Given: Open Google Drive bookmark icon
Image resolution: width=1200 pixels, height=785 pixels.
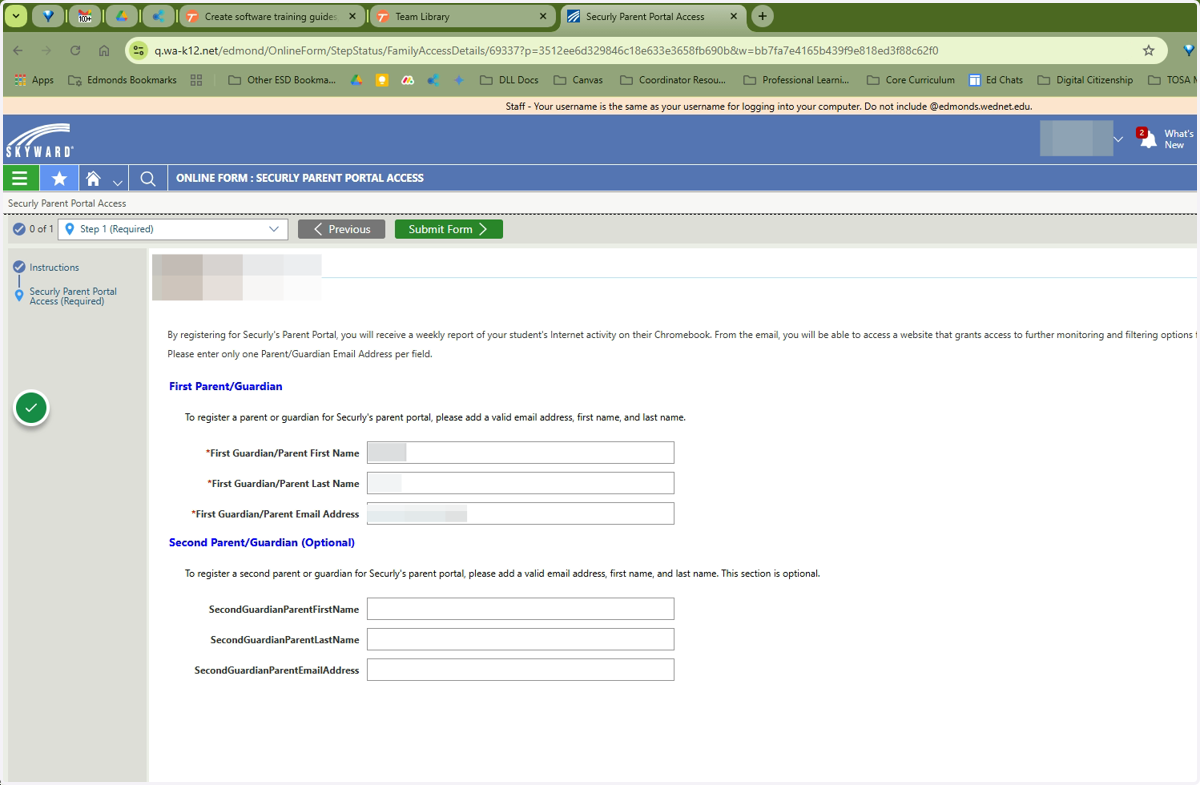Looking at the screenshot, I should (x=356, y=80).
